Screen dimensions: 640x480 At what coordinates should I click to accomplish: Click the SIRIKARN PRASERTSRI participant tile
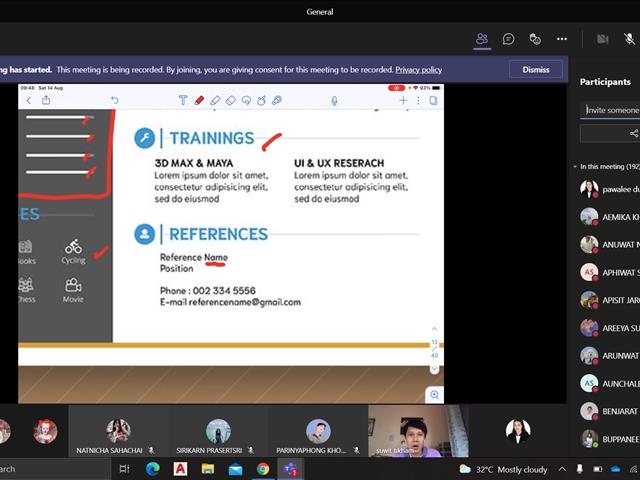point(218,431)
